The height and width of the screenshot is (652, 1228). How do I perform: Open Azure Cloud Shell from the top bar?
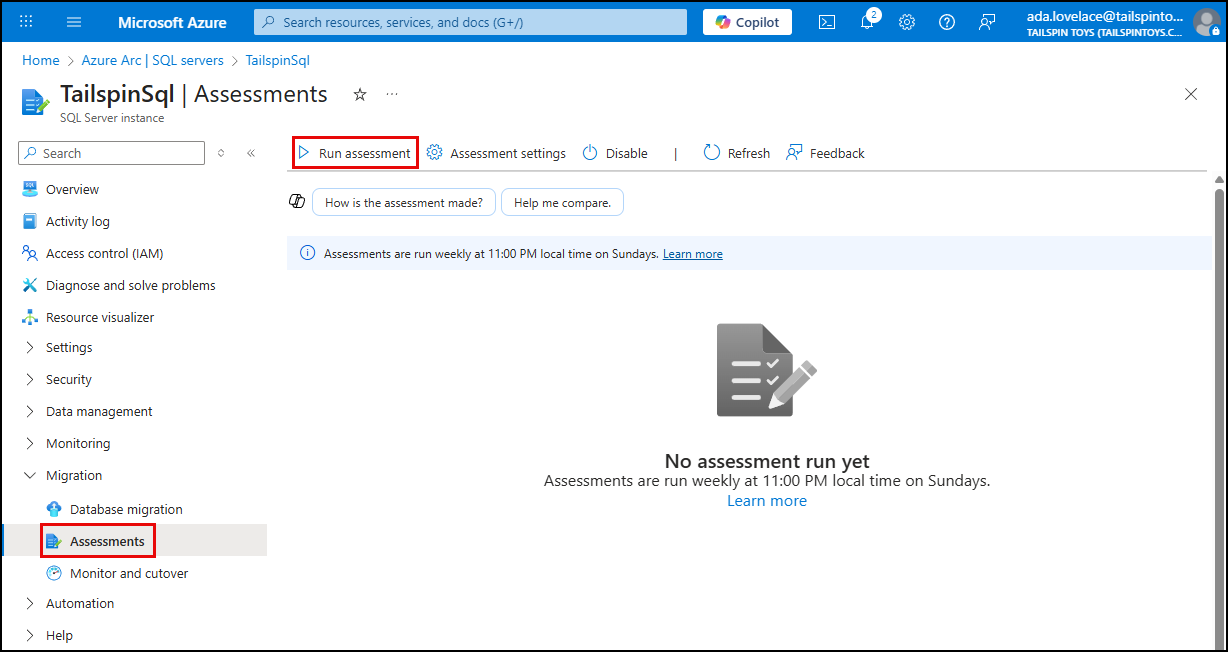826,21
